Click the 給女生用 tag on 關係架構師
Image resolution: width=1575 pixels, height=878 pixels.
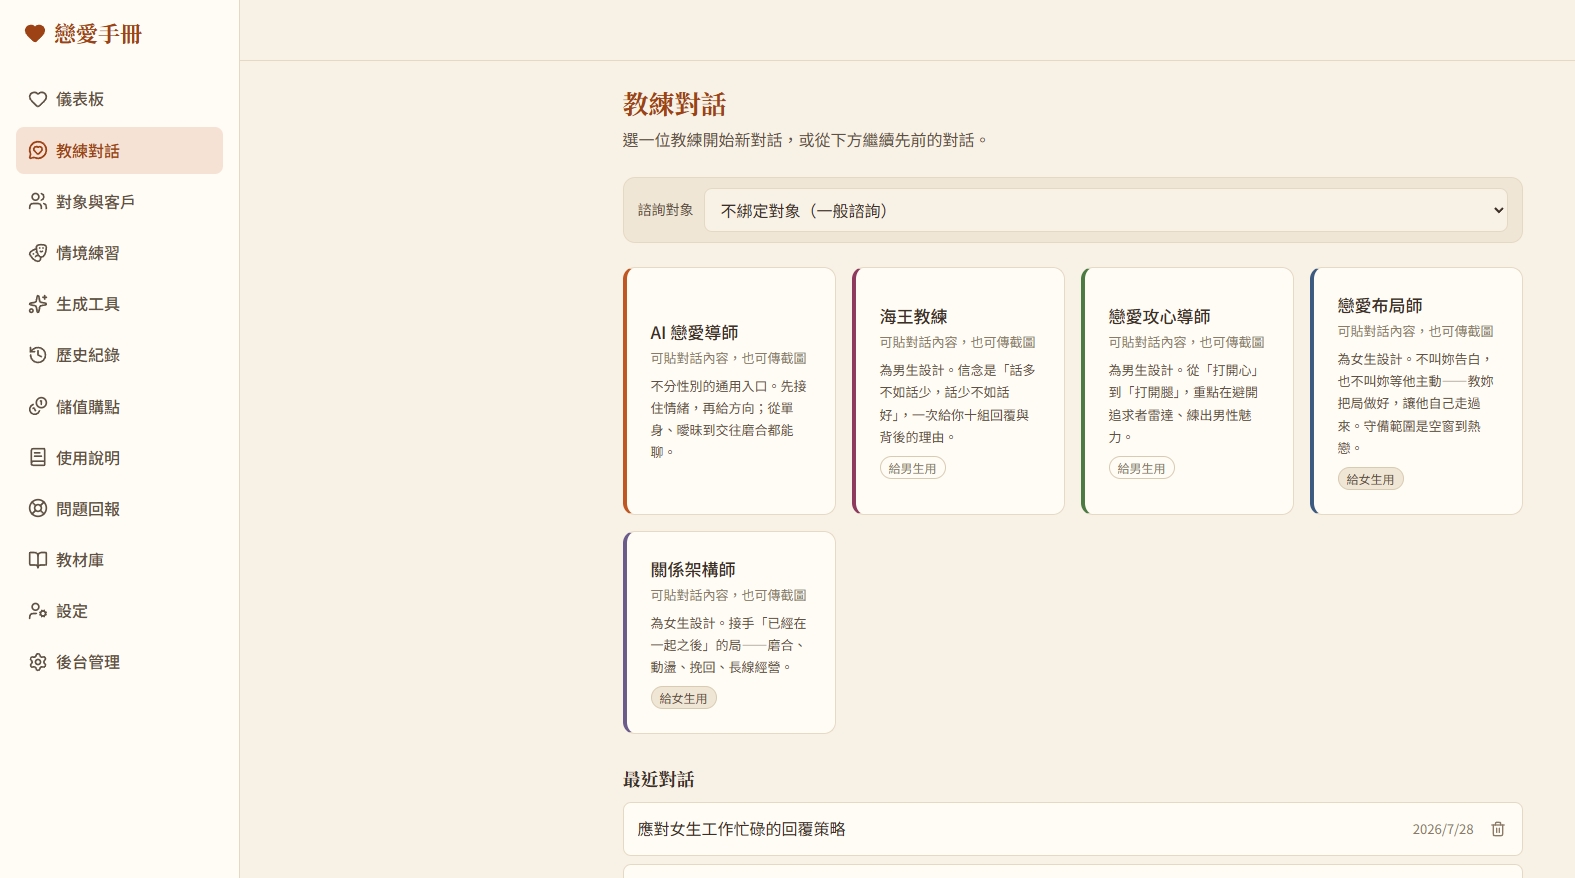(x=684, y=698)
